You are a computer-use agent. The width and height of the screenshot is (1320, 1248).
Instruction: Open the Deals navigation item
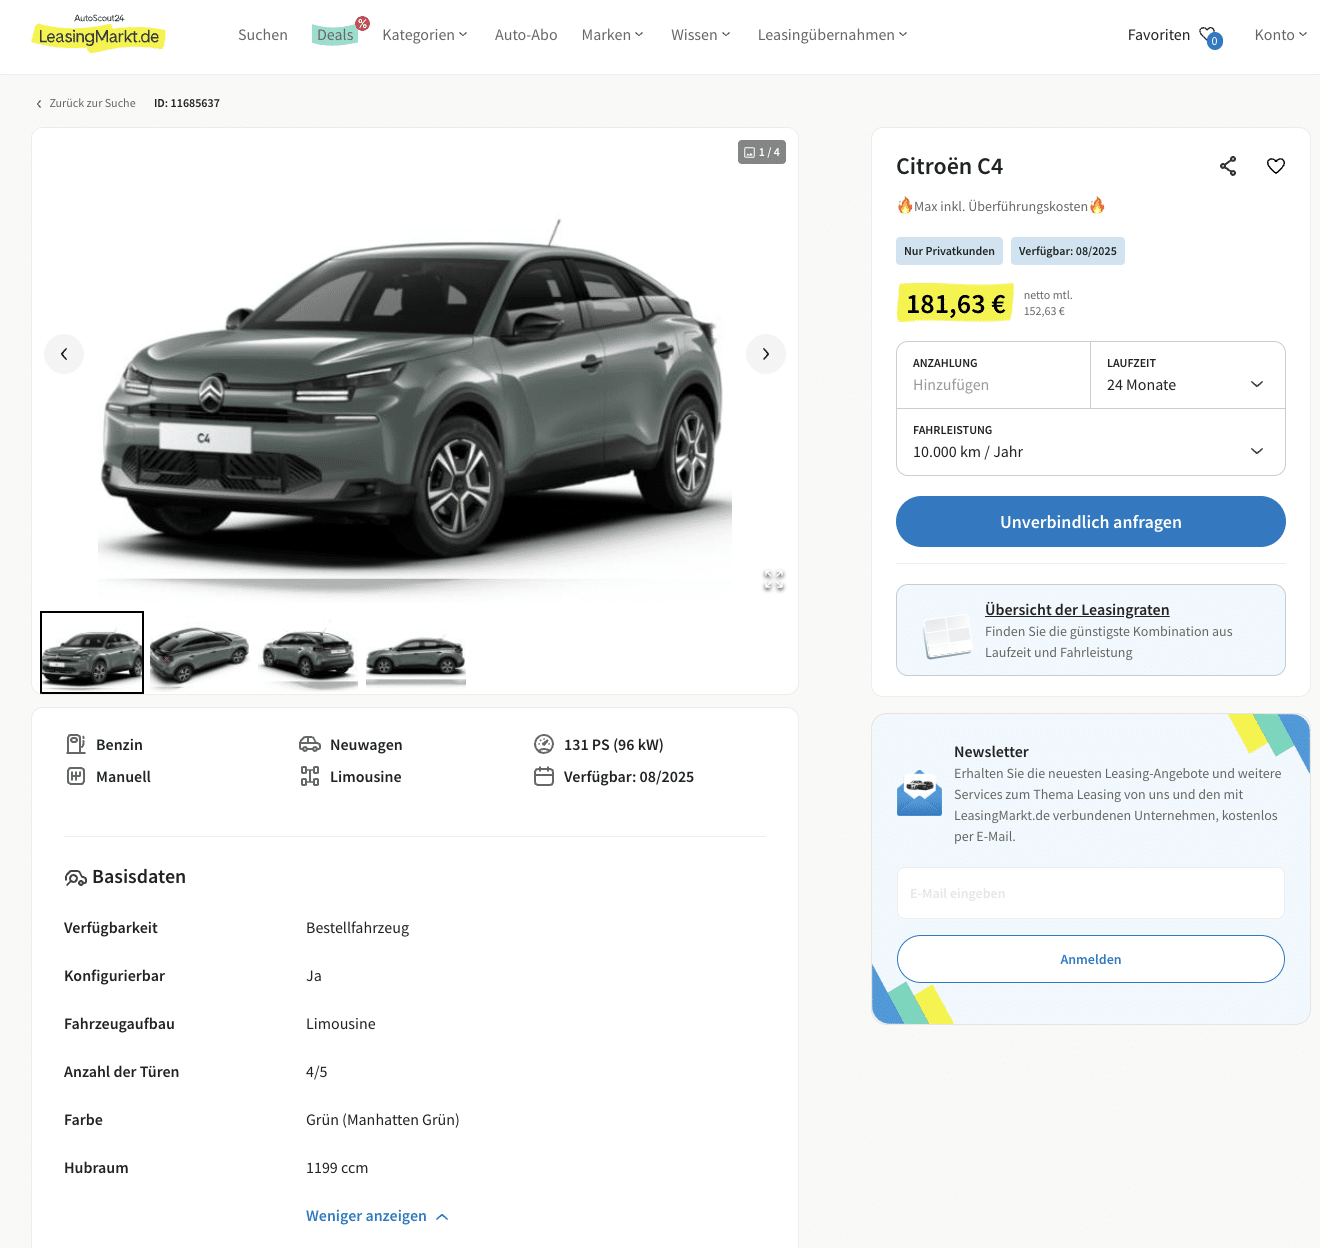tap(335, 35)
